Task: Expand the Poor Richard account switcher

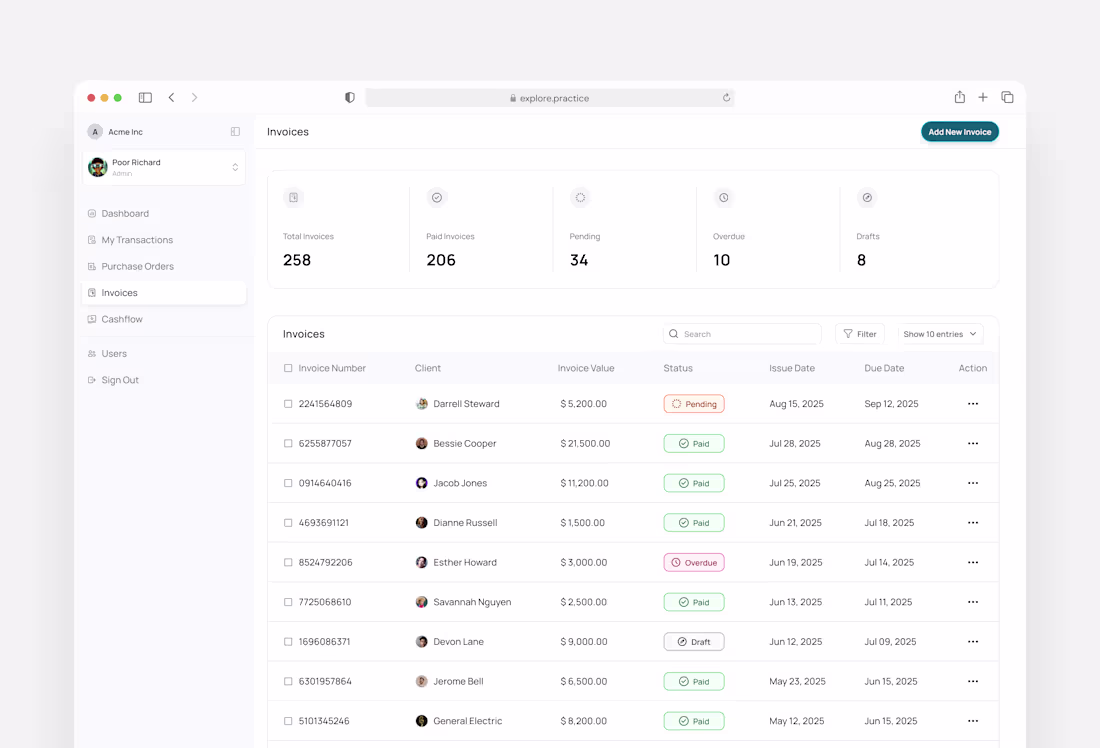Action: (x=235, y=167)
